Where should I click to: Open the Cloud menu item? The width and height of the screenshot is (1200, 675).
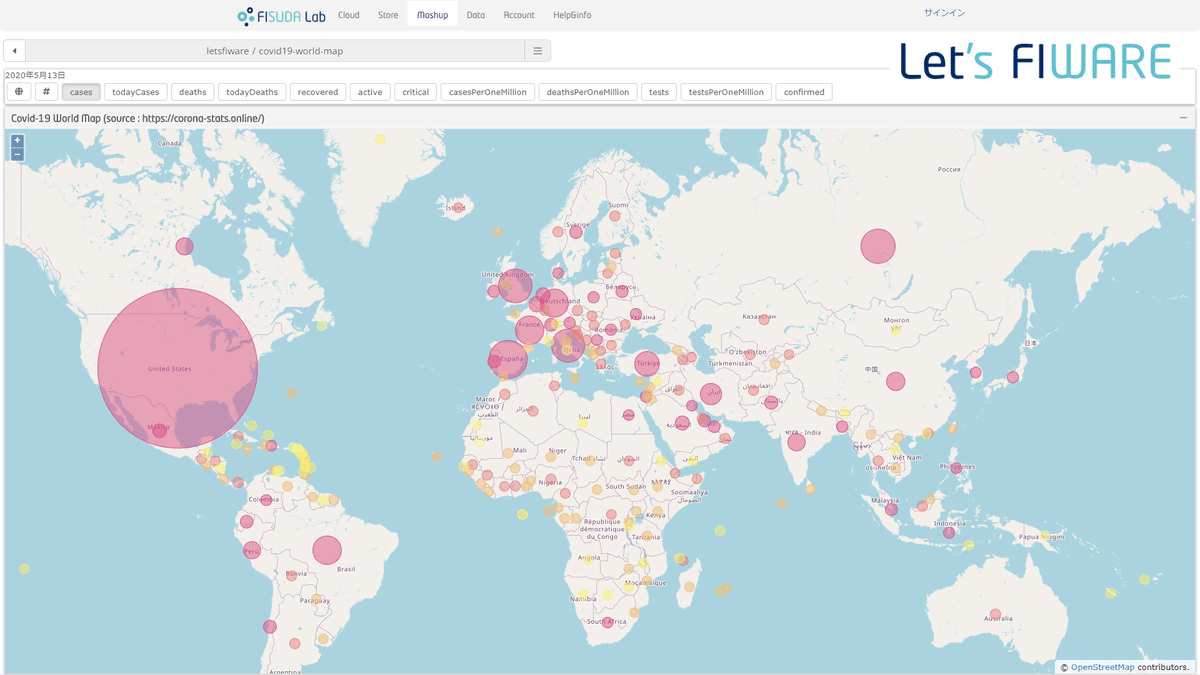[348, 15]
